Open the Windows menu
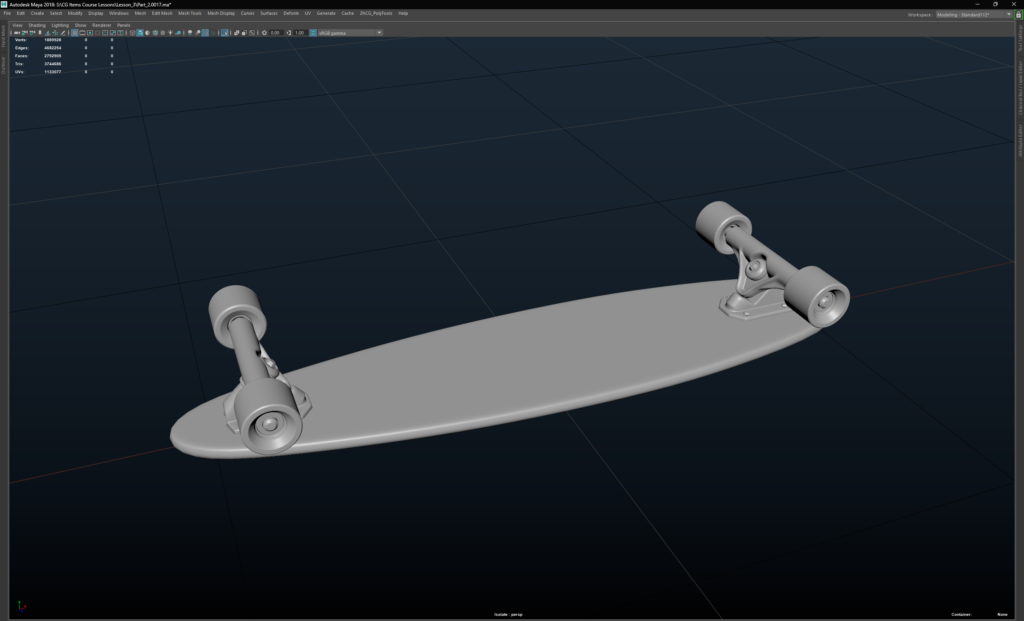 (x=119, y=13)
